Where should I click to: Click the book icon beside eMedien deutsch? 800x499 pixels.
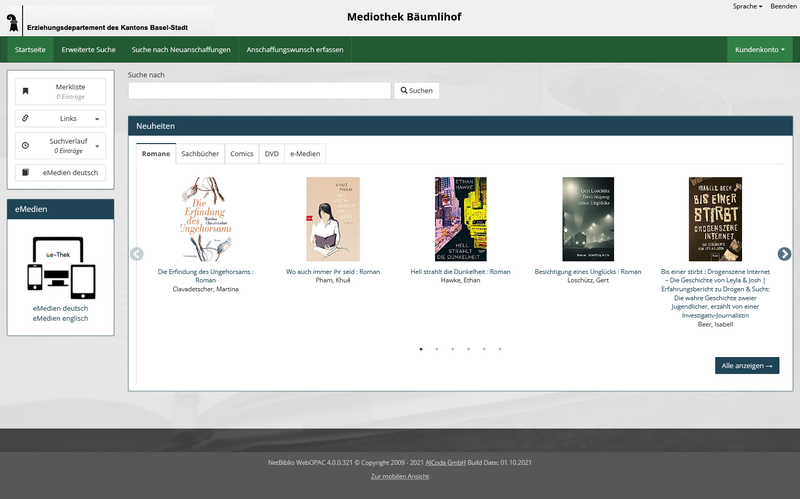click(26, 172)
